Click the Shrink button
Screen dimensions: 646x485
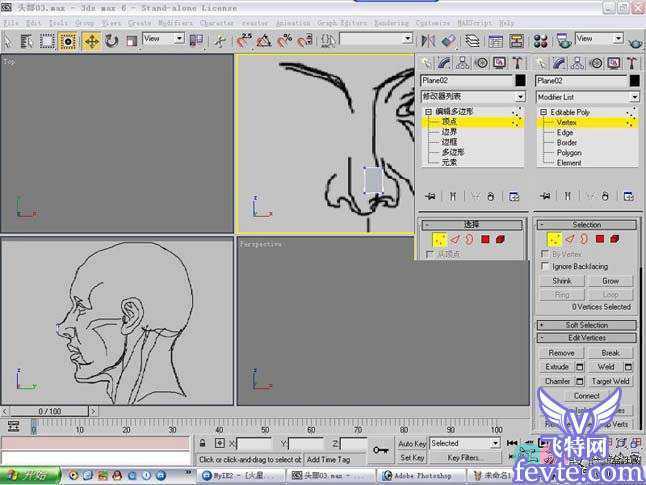tap(562, 281)
